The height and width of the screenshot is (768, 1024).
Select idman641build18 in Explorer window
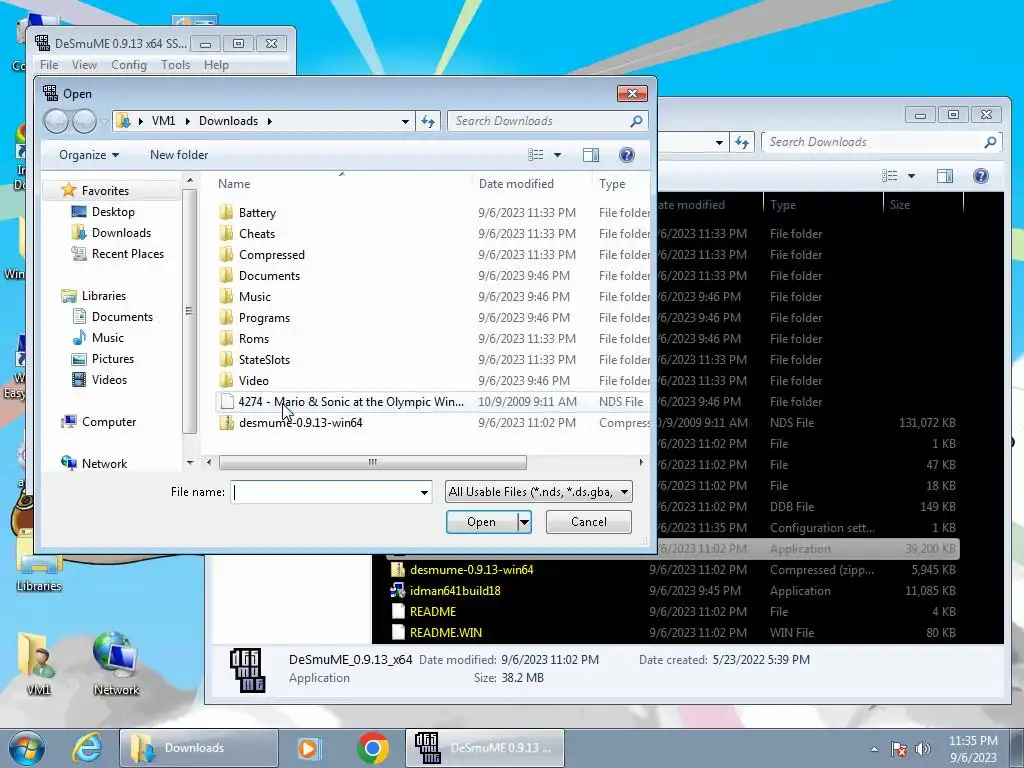455,590
